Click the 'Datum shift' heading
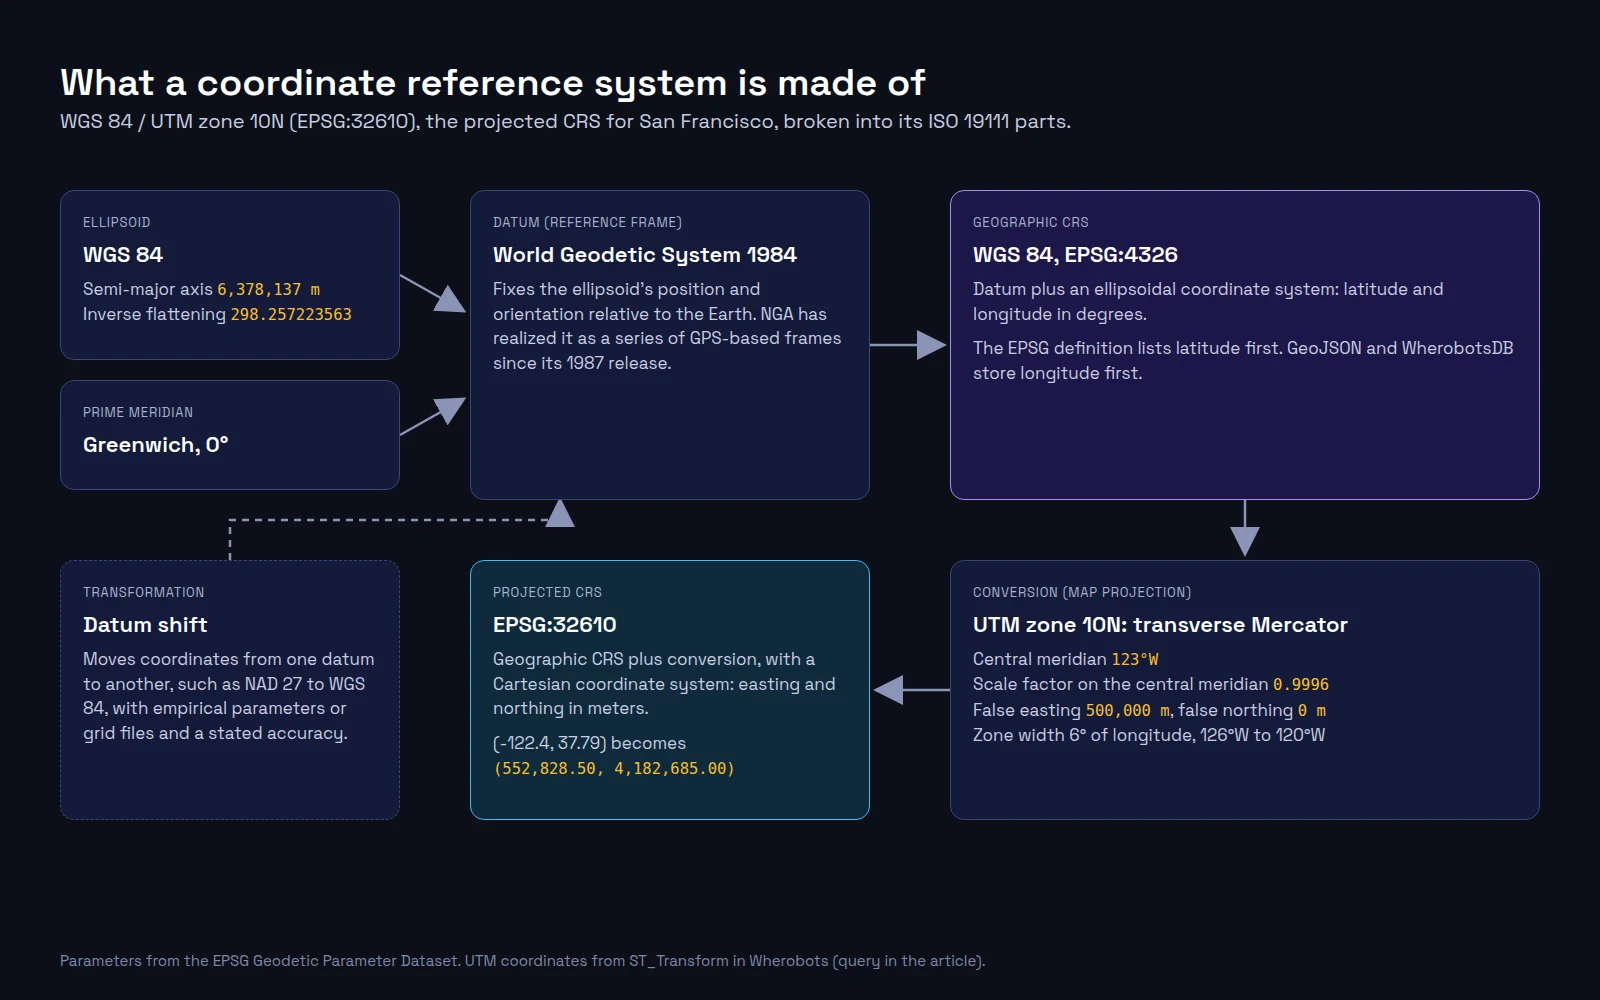 pyautogui.click(x=145, y=625)
